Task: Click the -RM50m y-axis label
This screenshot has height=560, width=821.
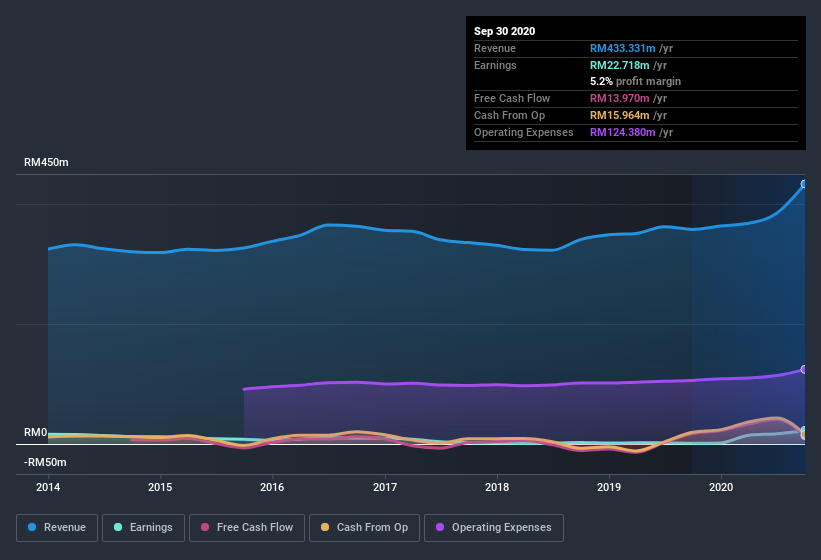Action: (x=45, y=463)
